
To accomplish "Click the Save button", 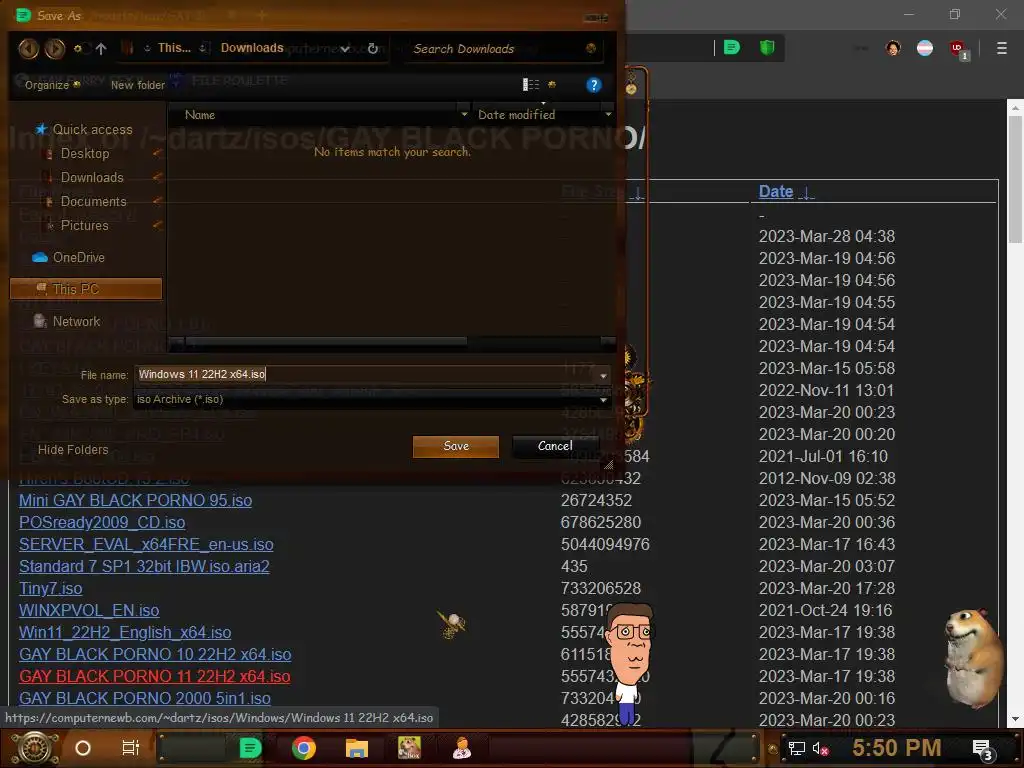I will point(456,446).
